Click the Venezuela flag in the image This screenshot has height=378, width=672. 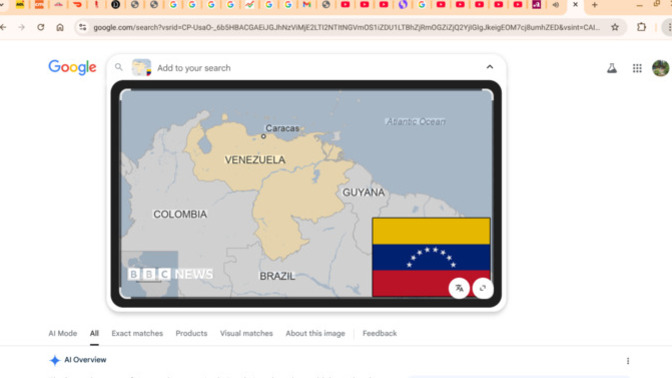tap(431, 257)
